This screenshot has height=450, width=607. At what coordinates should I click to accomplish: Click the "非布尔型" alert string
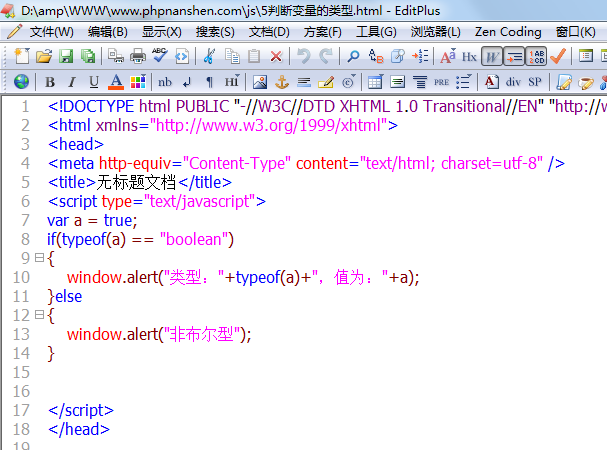click(202, 334)
